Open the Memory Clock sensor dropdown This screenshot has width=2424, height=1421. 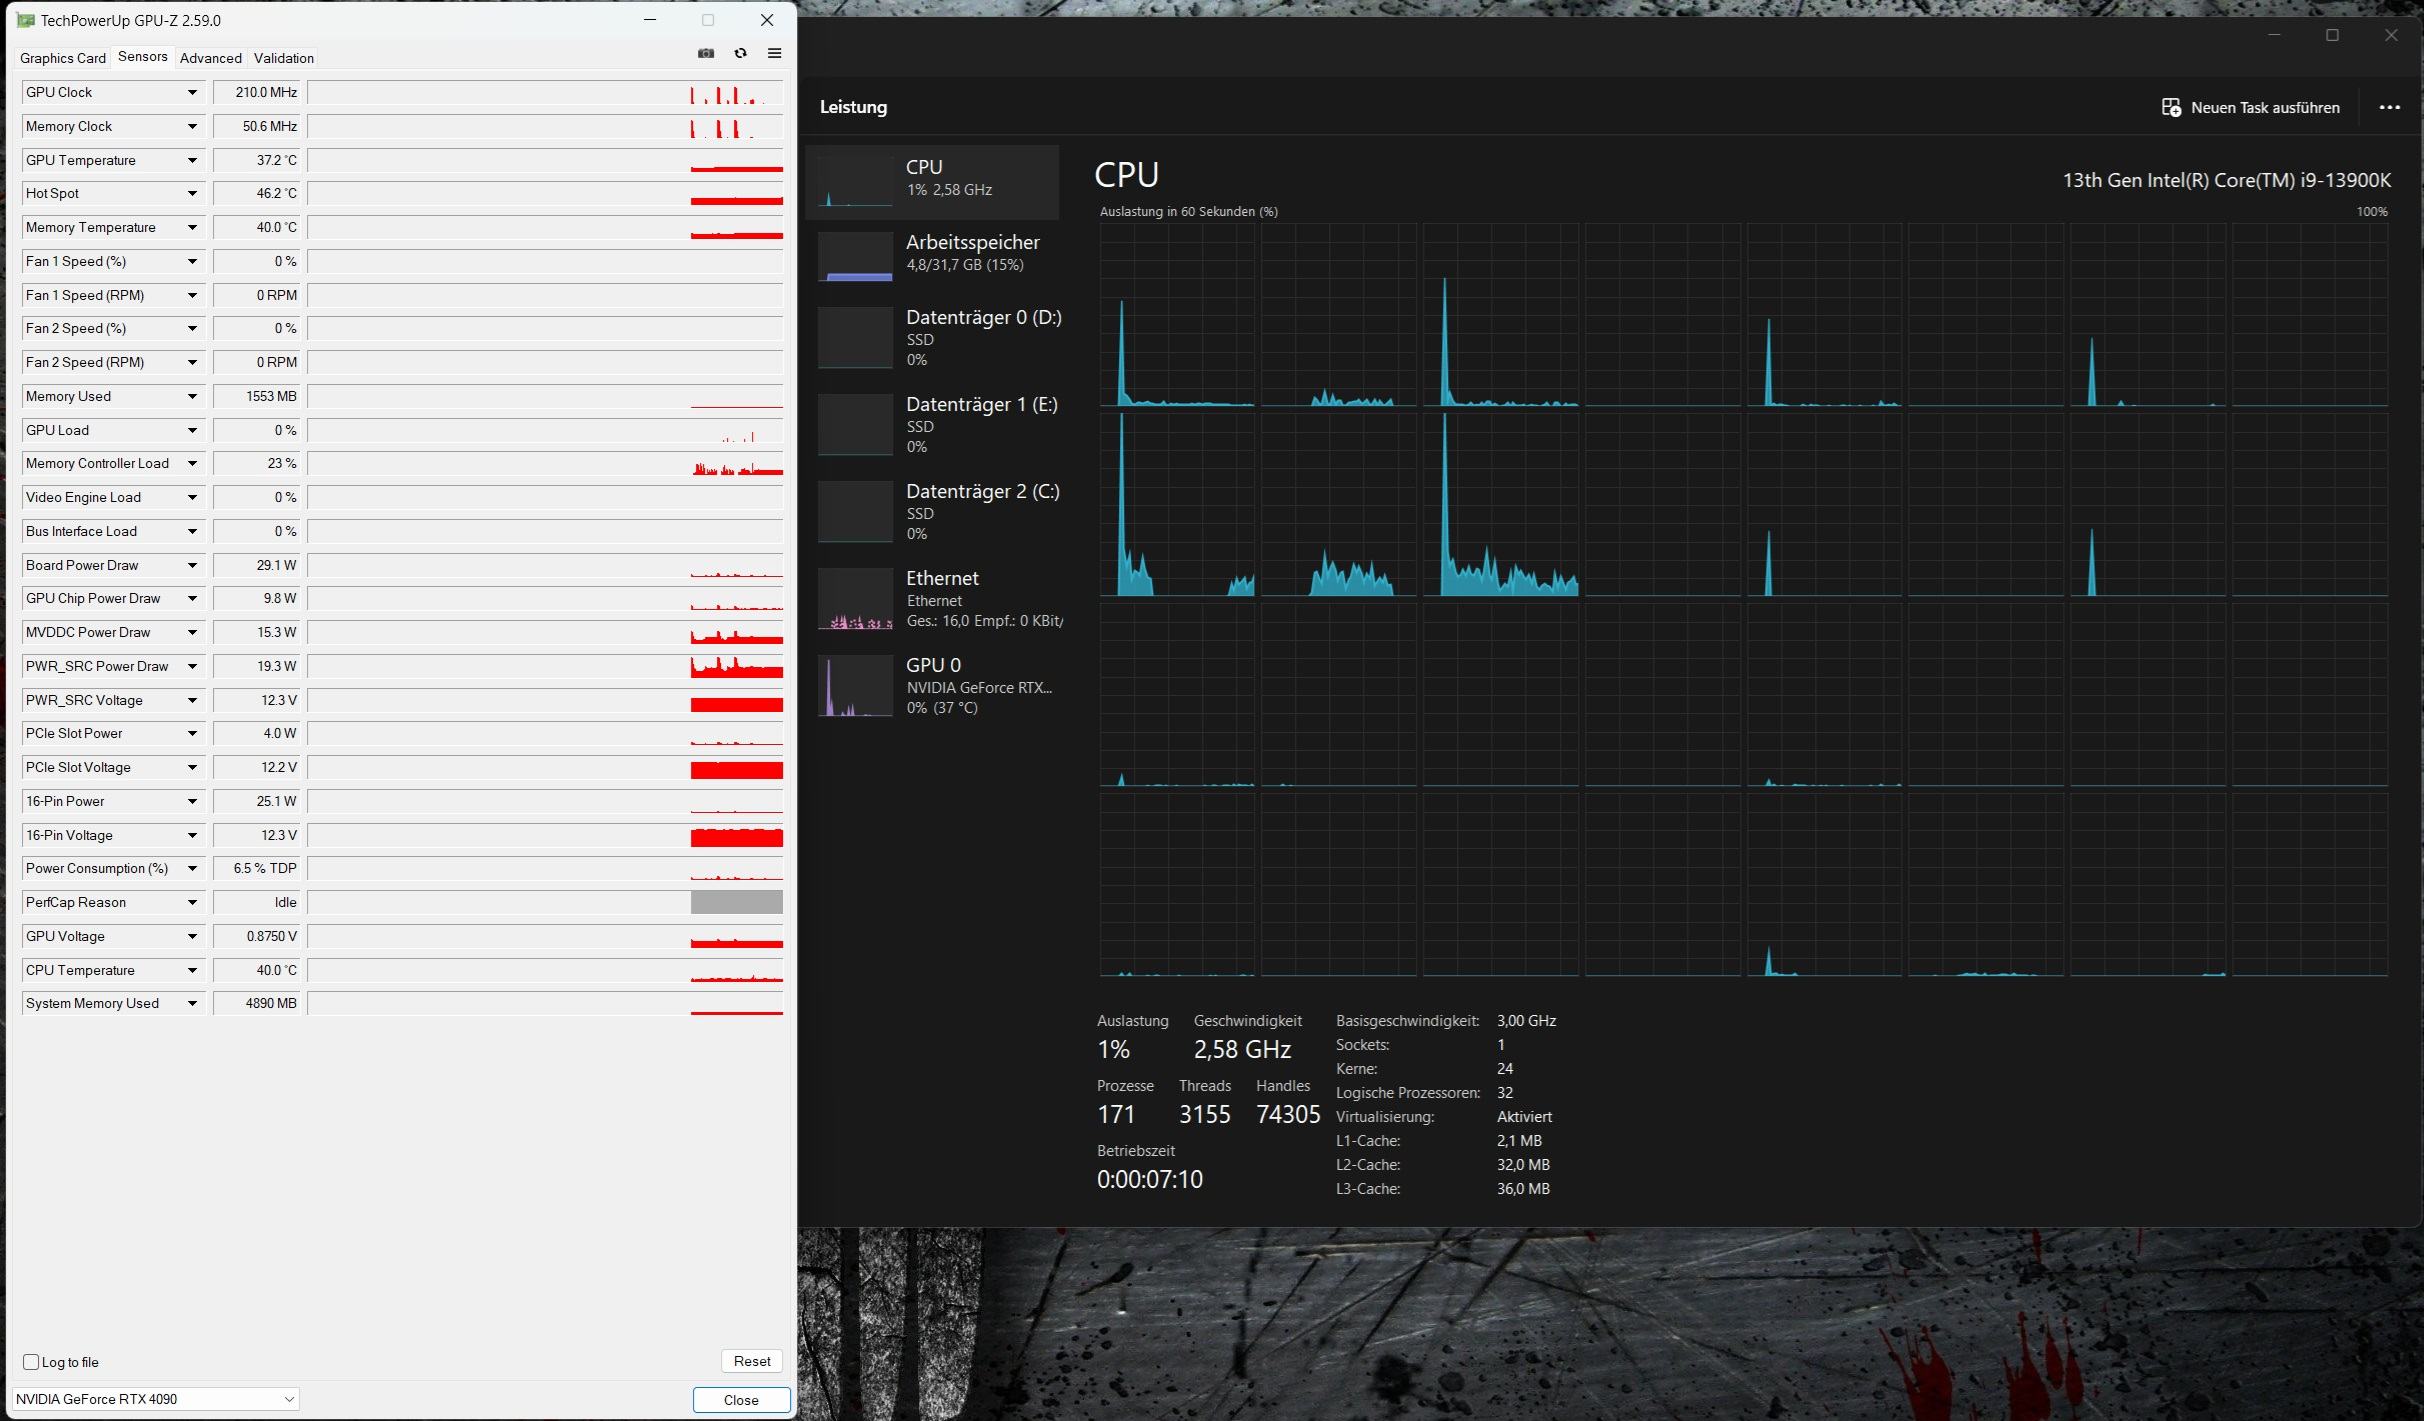192,127
